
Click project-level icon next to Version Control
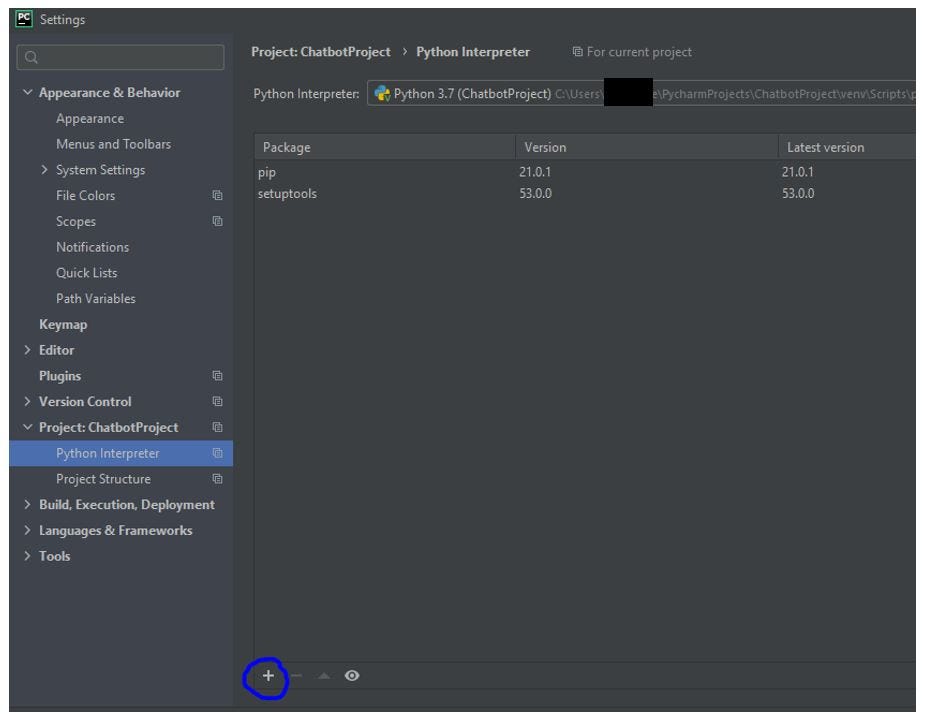(x=218, y=401)
